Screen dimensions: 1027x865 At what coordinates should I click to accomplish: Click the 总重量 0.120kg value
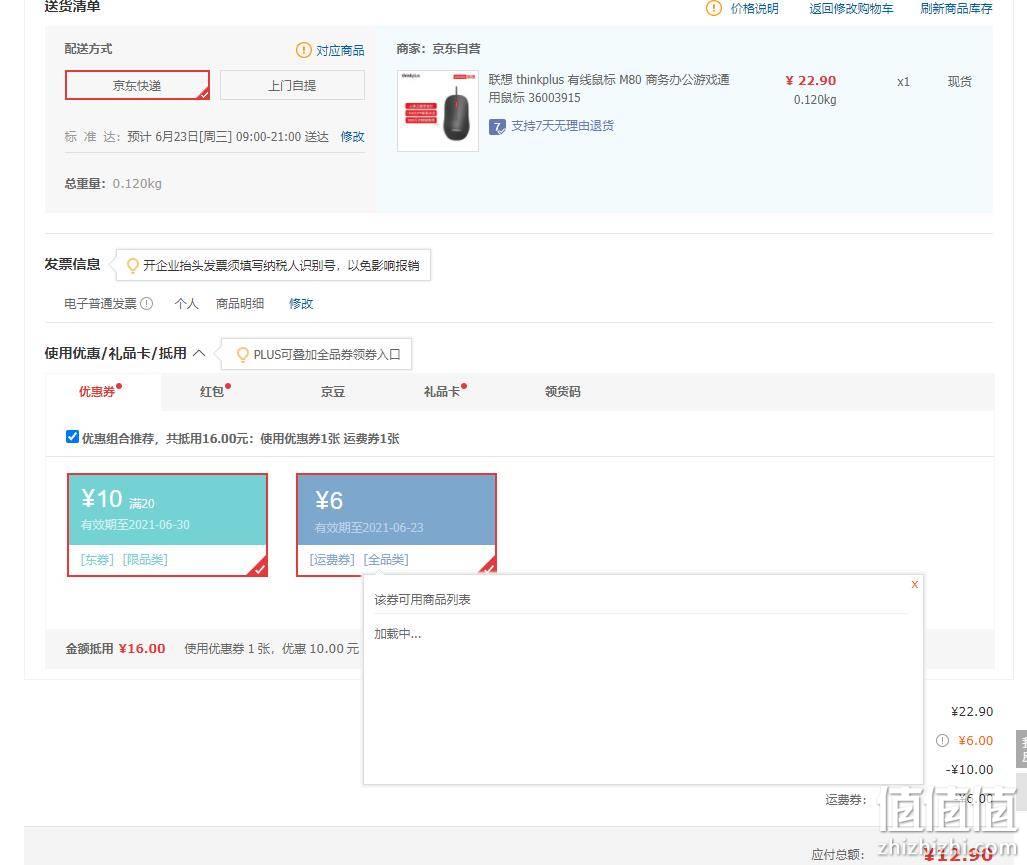coord(137,183)
